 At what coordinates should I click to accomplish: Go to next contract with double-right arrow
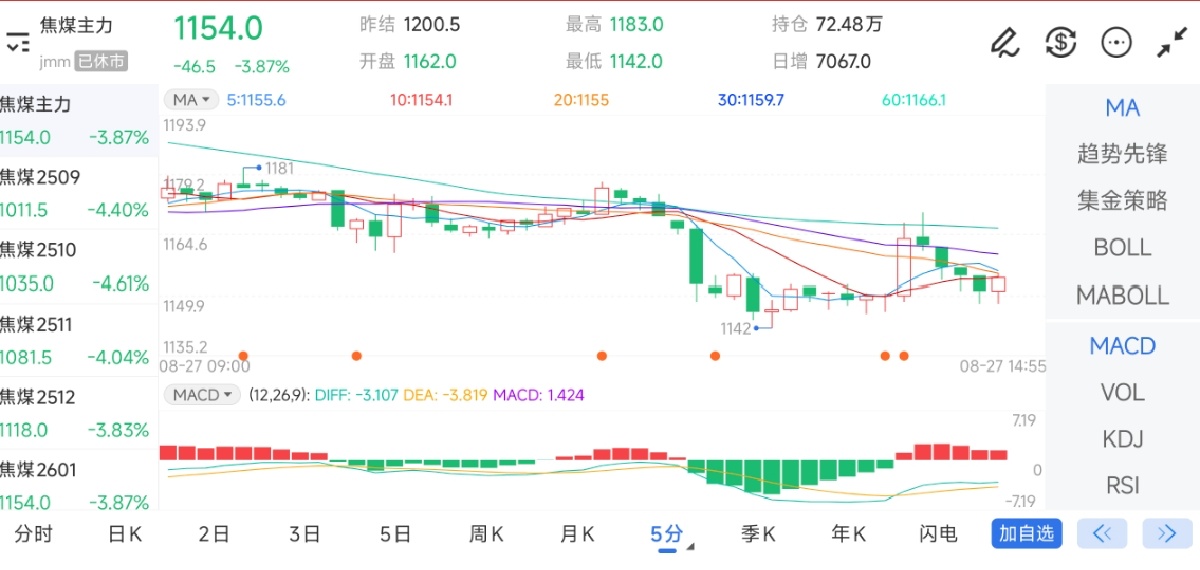[1167, 533]
